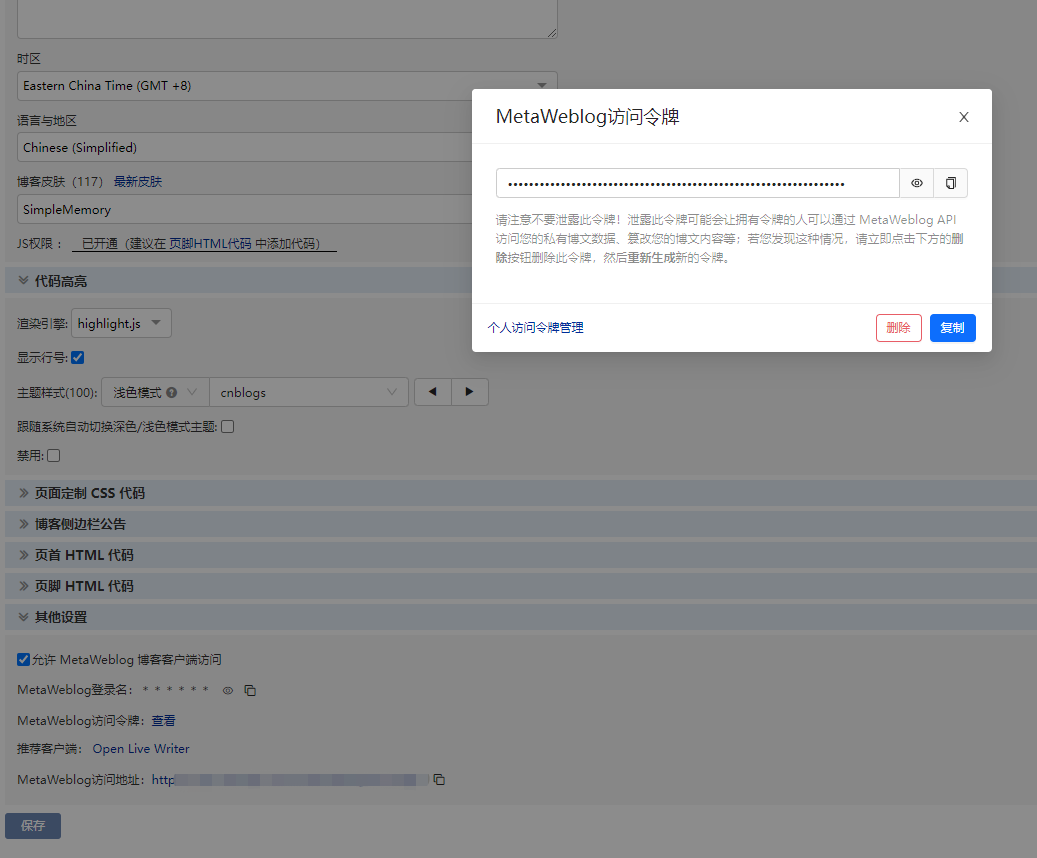Check the 禁用 checkbox

(x=54, y=456)
